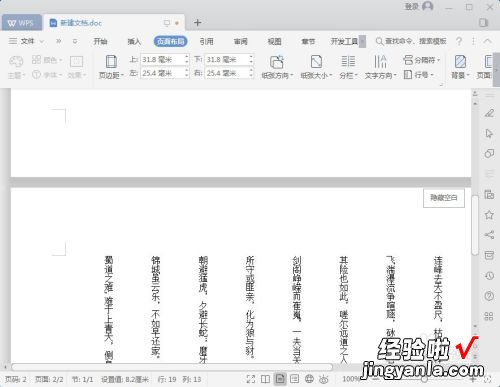The height and width of the screenshot is (387, 500).
Task: Click the bottom margin 31.8 毫米 field
Action: click(227, 60)
